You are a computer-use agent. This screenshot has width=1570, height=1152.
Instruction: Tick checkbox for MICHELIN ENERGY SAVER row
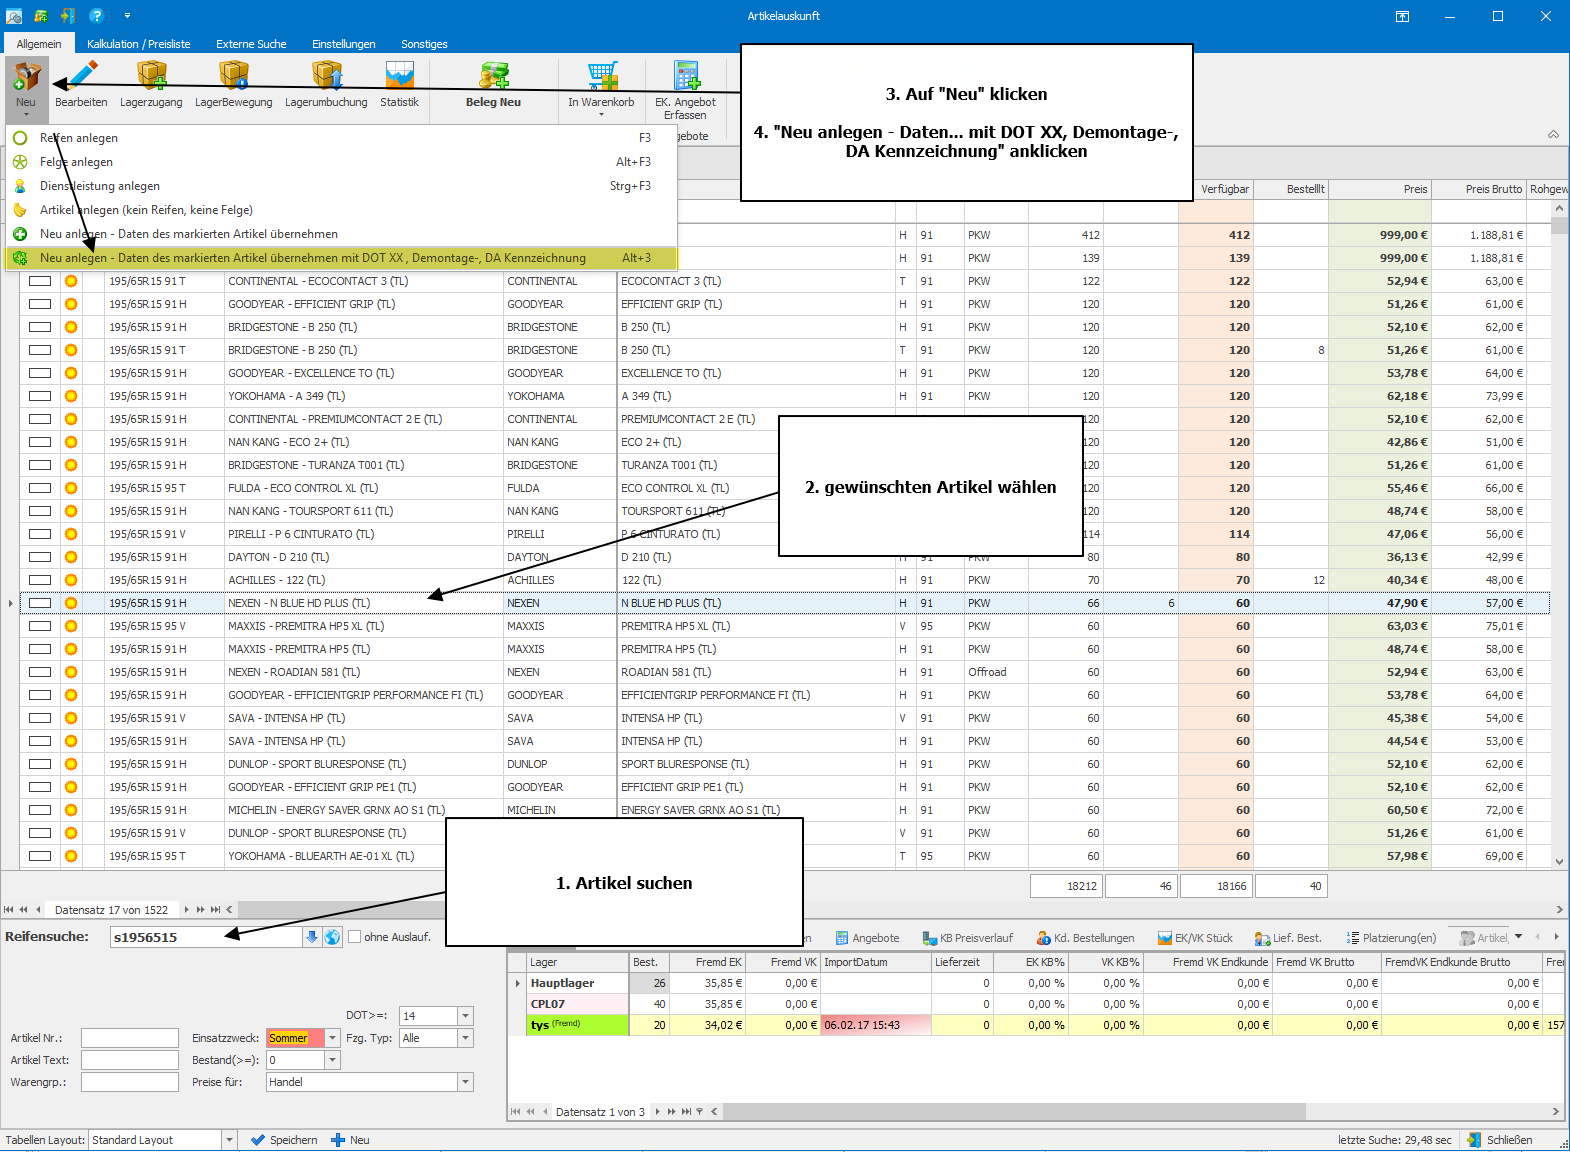pos(40,810)
